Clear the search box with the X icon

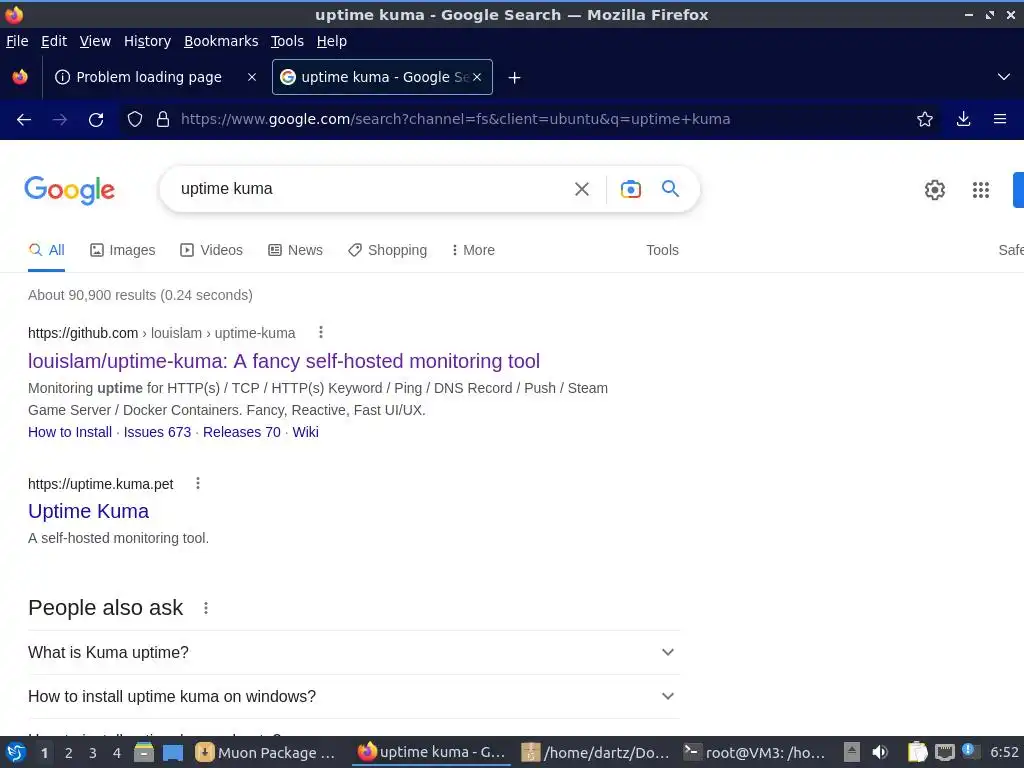[582, 189]
